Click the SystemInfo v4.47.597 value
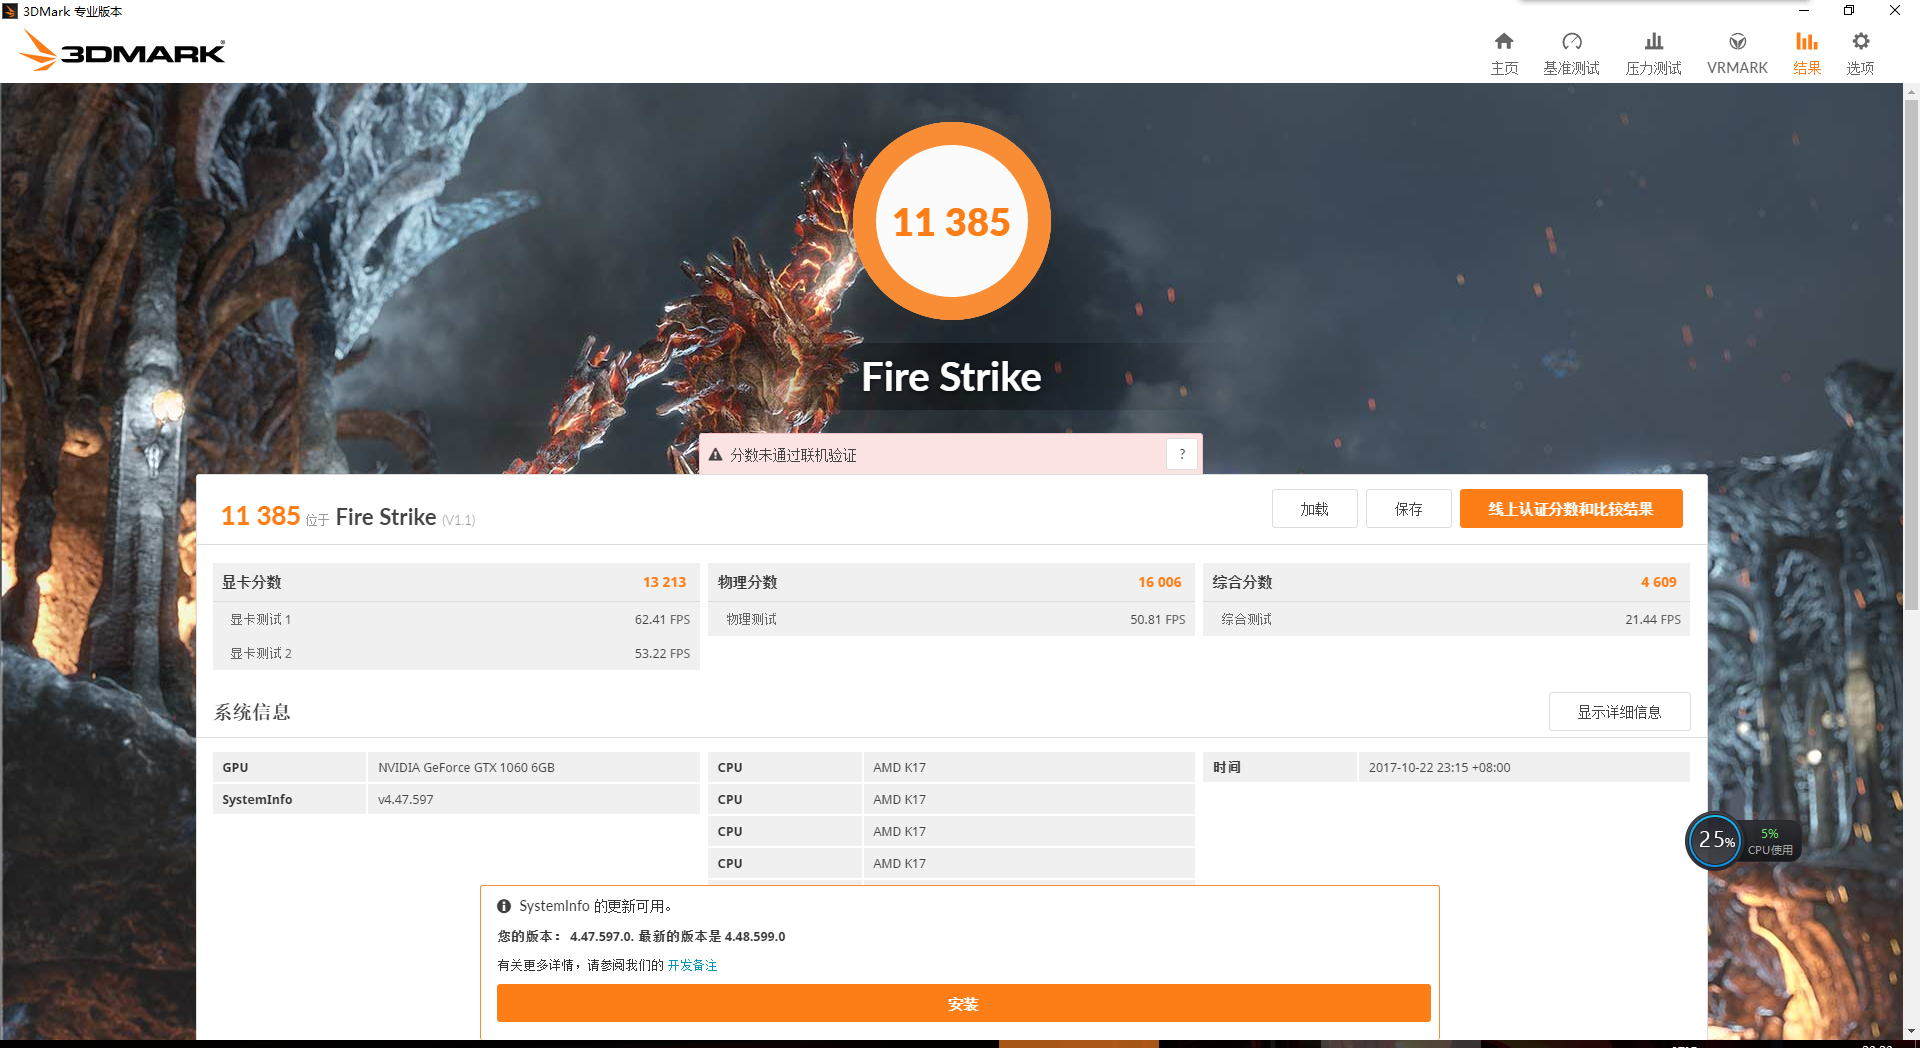The width and height of the screenshot is (1920, 1048). tap(406, 799)
